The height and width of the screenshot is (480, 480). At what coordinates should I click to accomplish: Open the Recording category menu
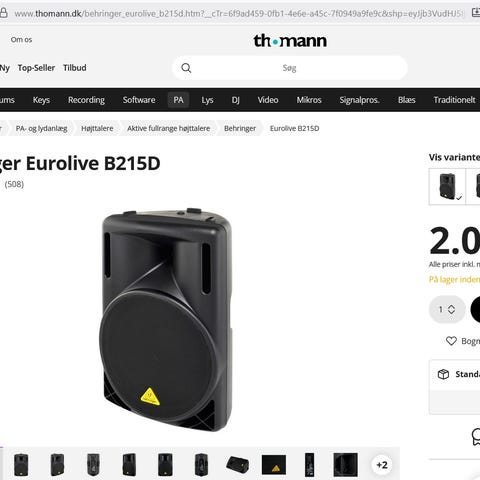(86, 100)
